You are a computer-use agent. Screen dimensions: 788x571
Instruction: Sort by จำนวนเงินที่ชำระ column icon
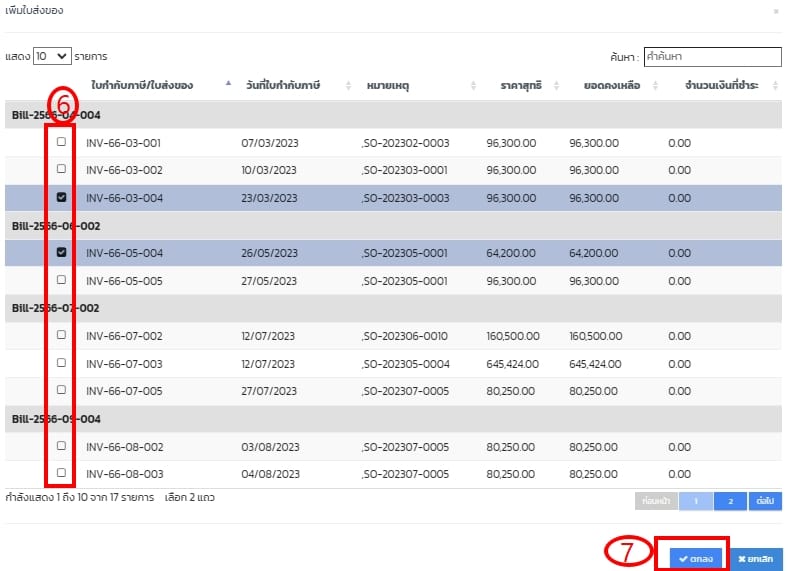click(772, 86)
